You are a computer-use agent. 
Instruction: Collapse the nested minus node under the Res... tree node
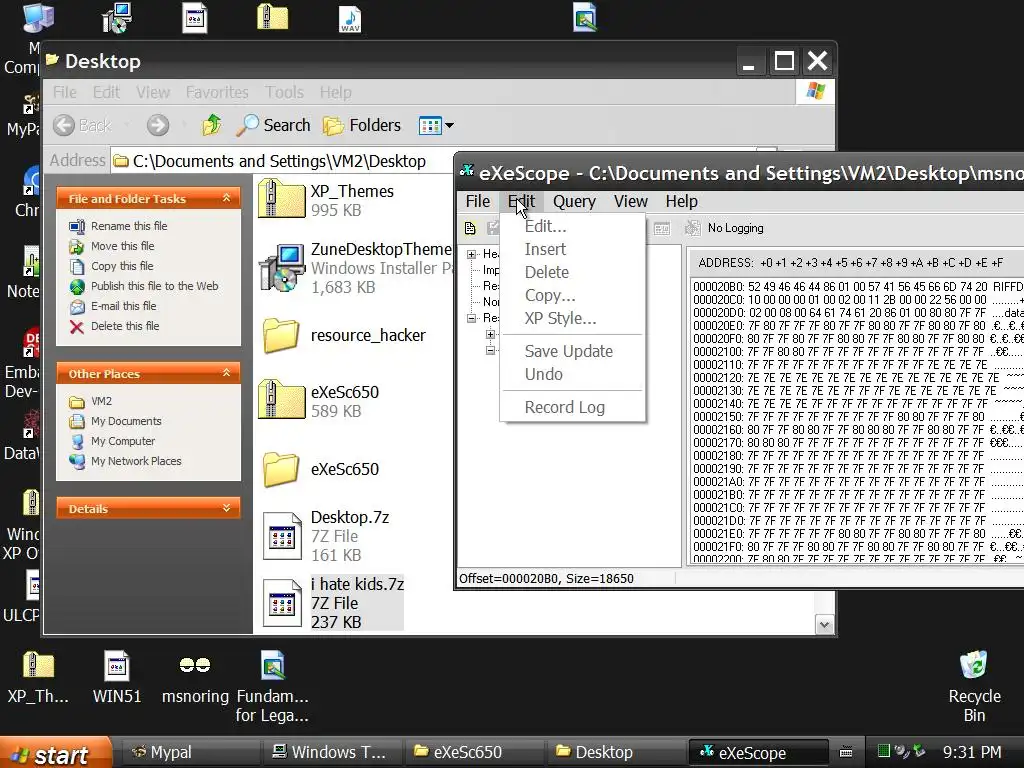click(490, 351)
